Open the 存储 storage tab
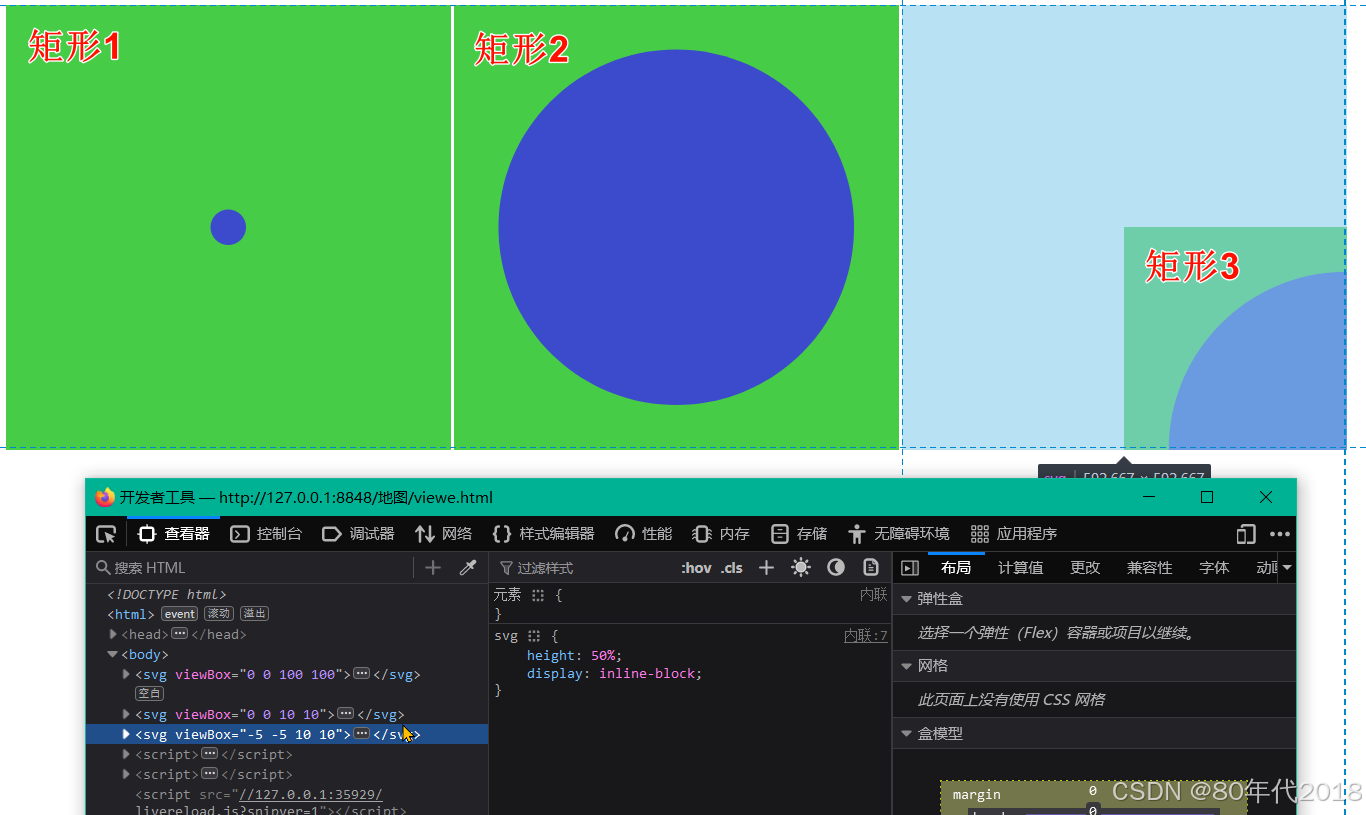Image resolution: width=1366 pixels, height=815 pixels. pyautogui.click(x=799, y=534)
